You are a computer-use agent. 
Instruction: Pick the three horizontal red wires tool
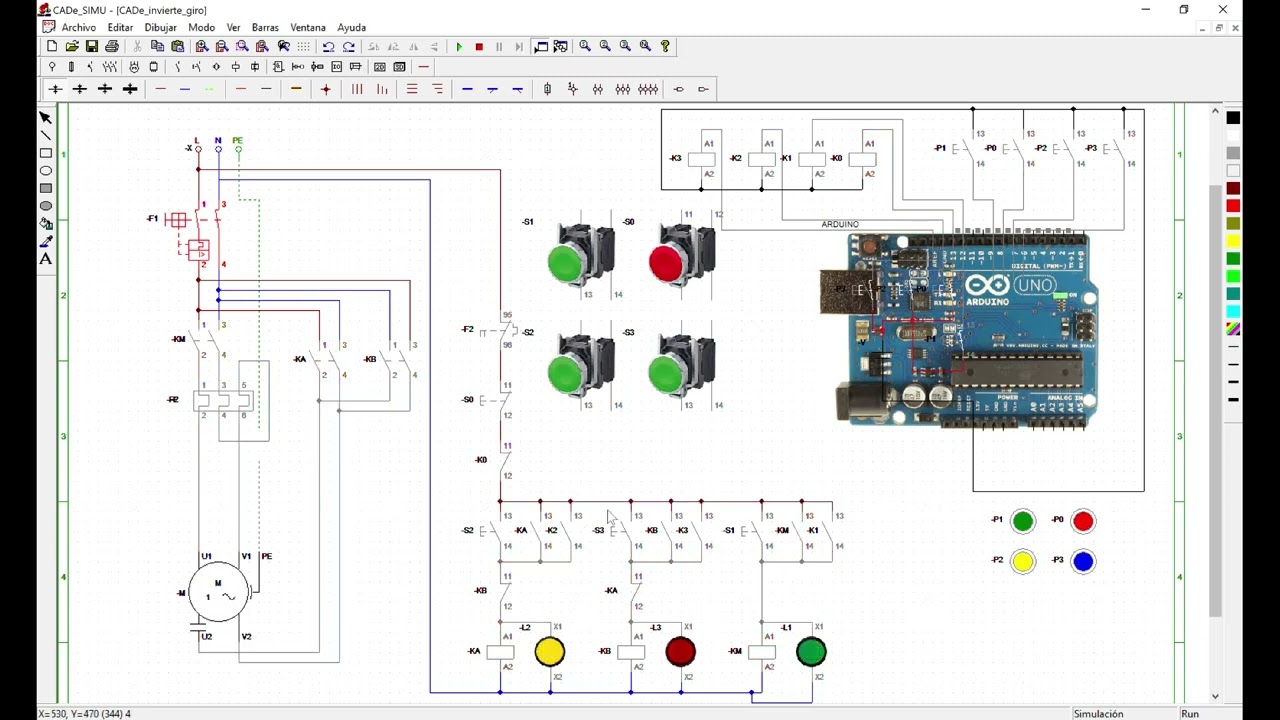point(412,89)
